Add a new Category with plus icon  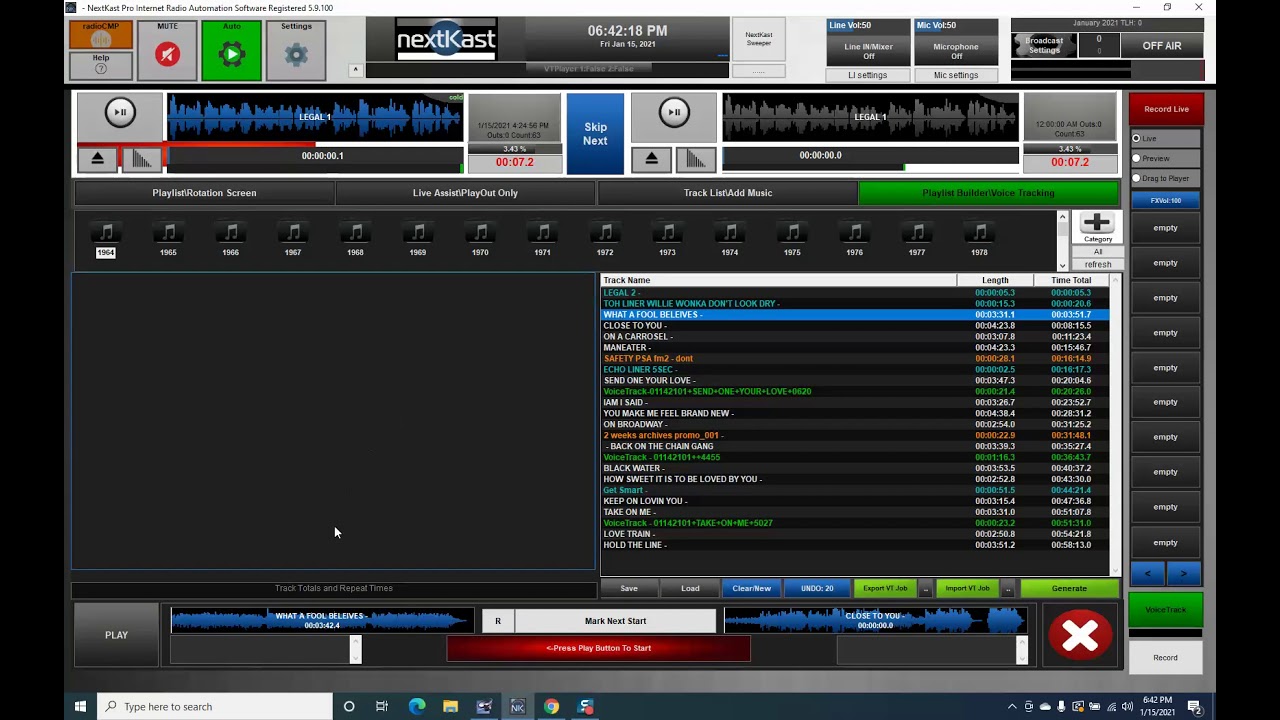point(1097,228)
